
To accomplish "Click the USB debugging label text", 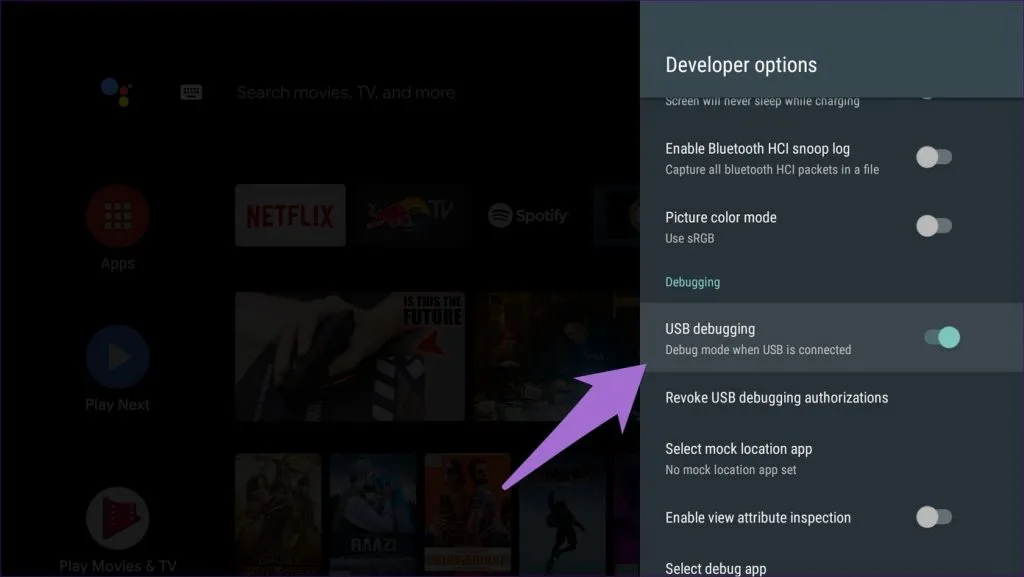I will pos(710,329).
